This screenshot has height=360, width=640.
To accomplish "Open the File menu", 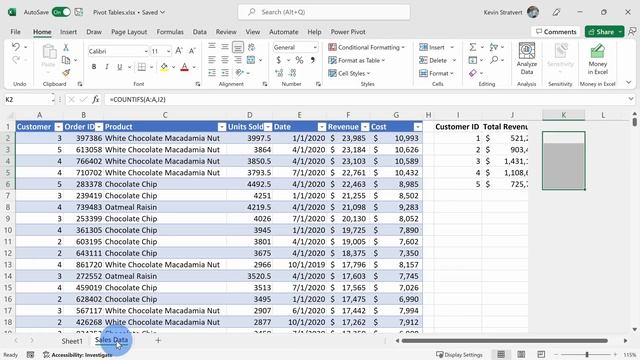I will point(16,32).
